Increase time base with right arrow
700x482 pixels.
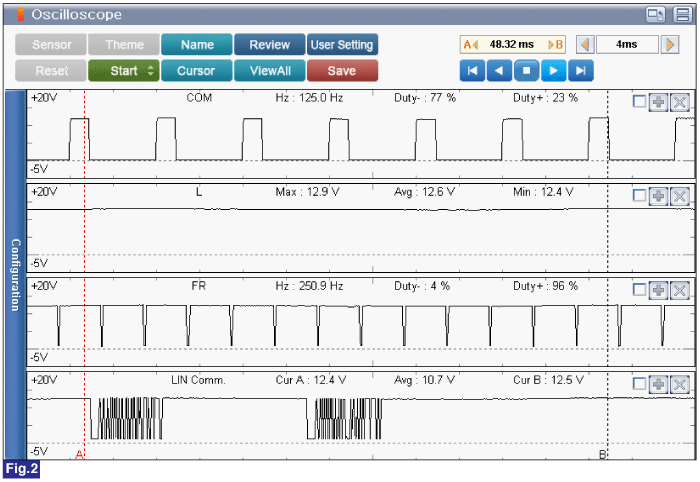[670, 45]
